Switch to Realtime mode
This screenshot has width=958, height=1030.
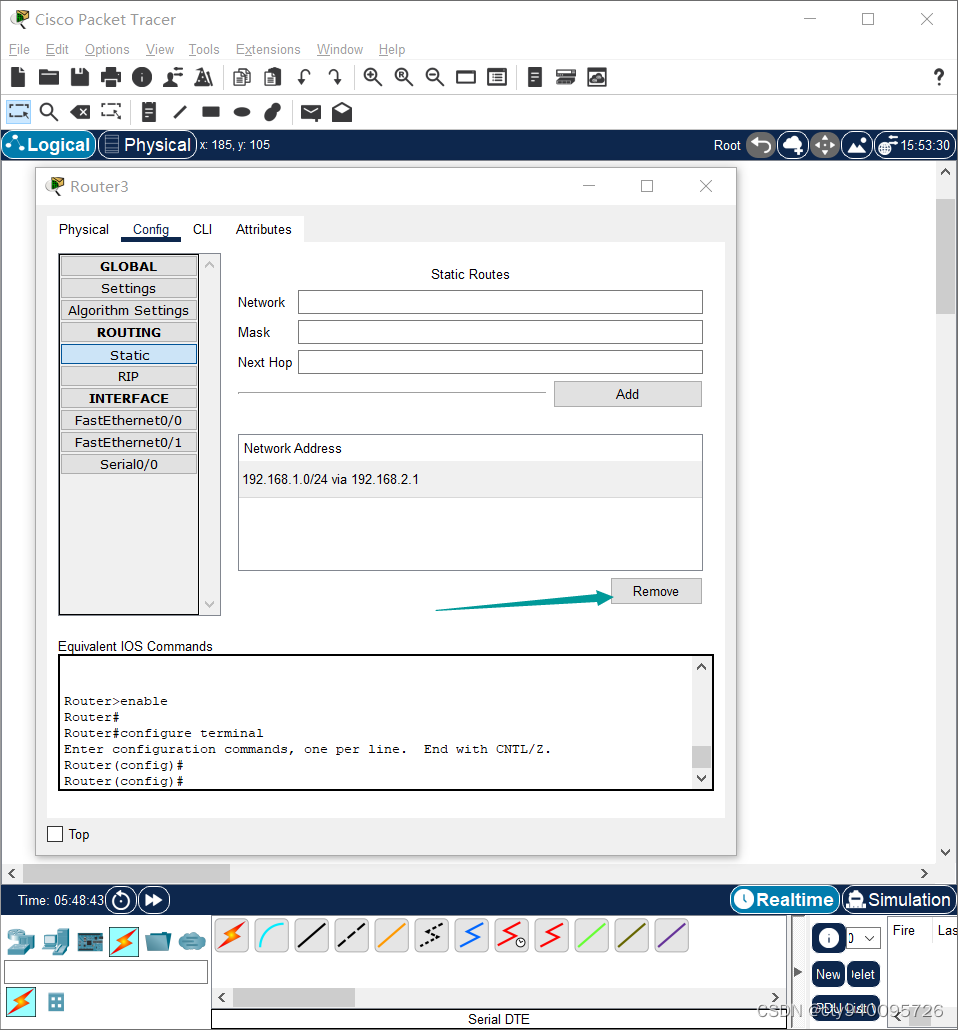(785, 900)
